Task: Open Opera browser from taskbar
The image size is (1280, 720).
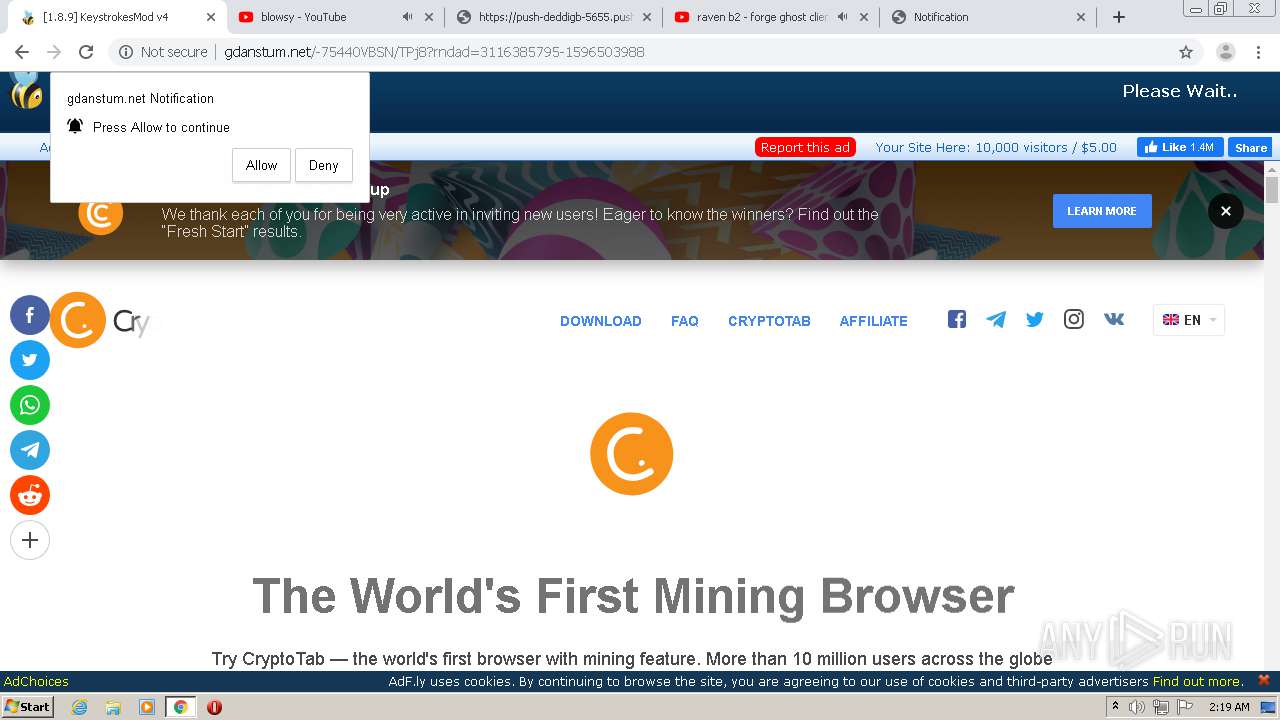Action: 214,707
